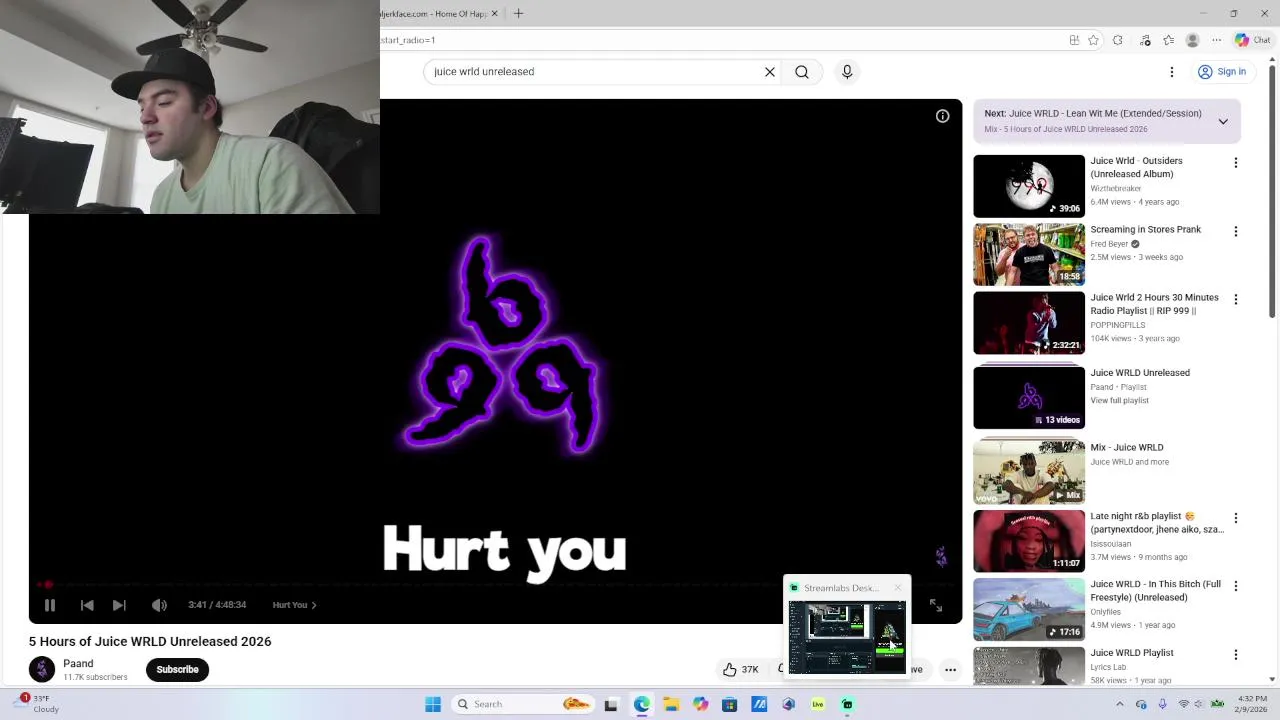The image size is (1280, 720).
Task: Open options for 2 Hours 30 Minutes Radio Playlist
Action: coord(1236,299)
